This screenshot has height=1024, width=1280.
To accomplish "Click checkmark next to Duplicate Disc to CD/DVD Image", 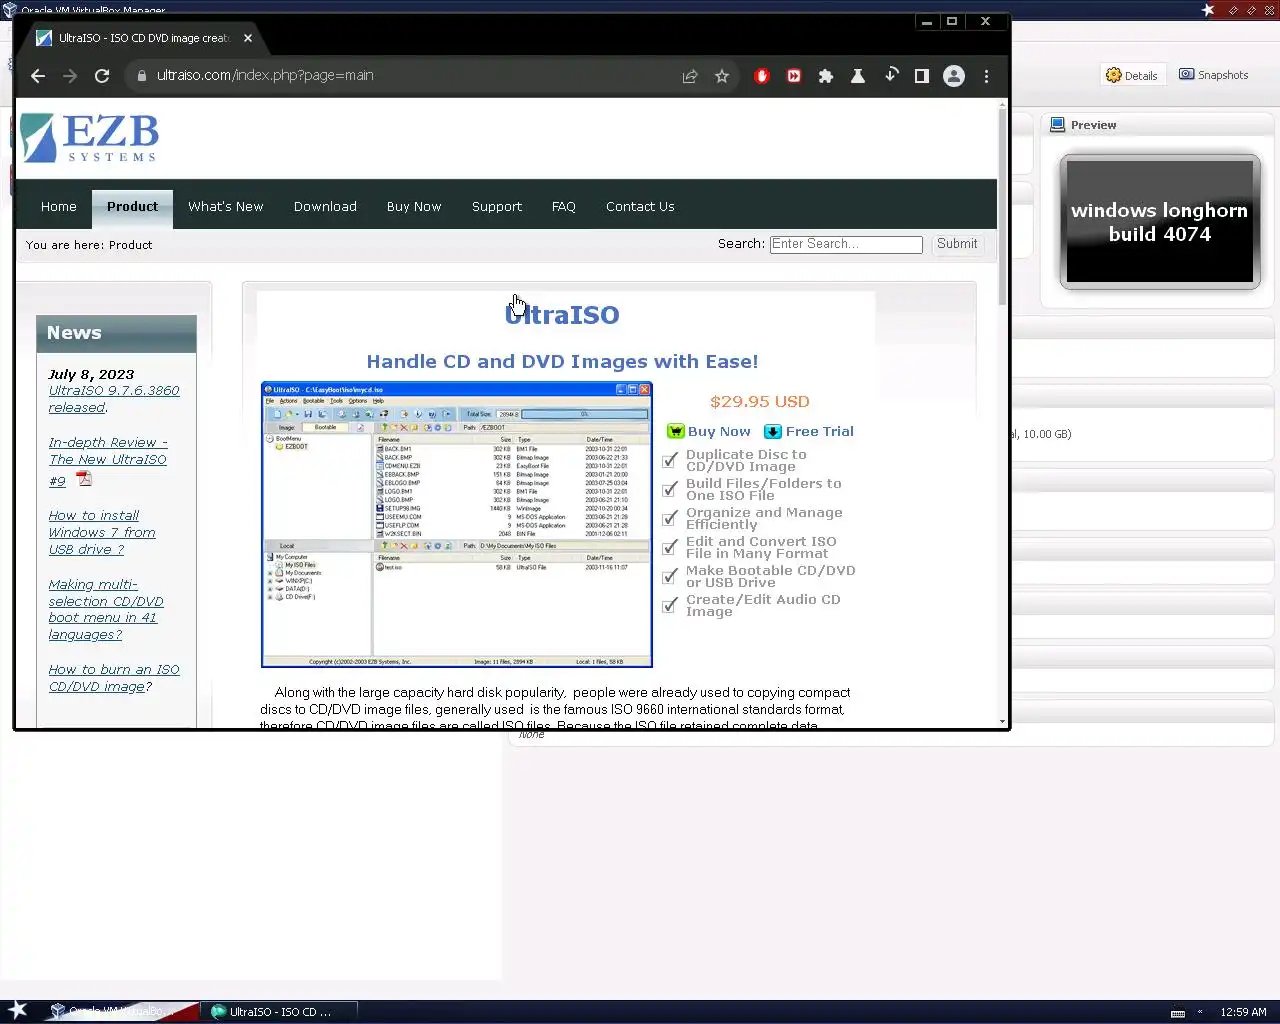I will coord(671,461).
